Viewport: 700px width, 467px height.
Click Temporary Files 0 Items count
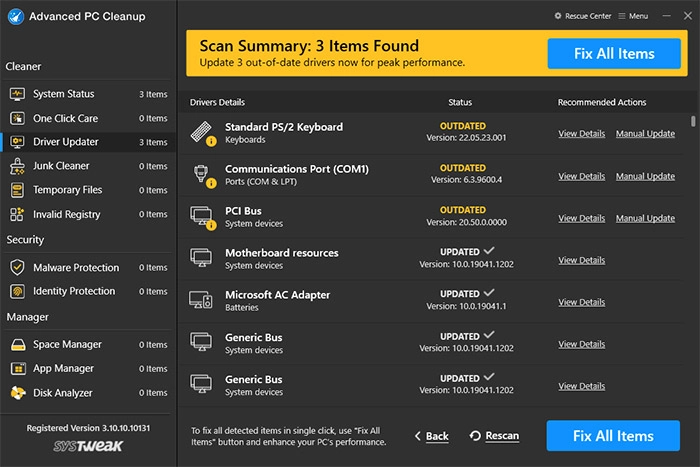(153, 190)
